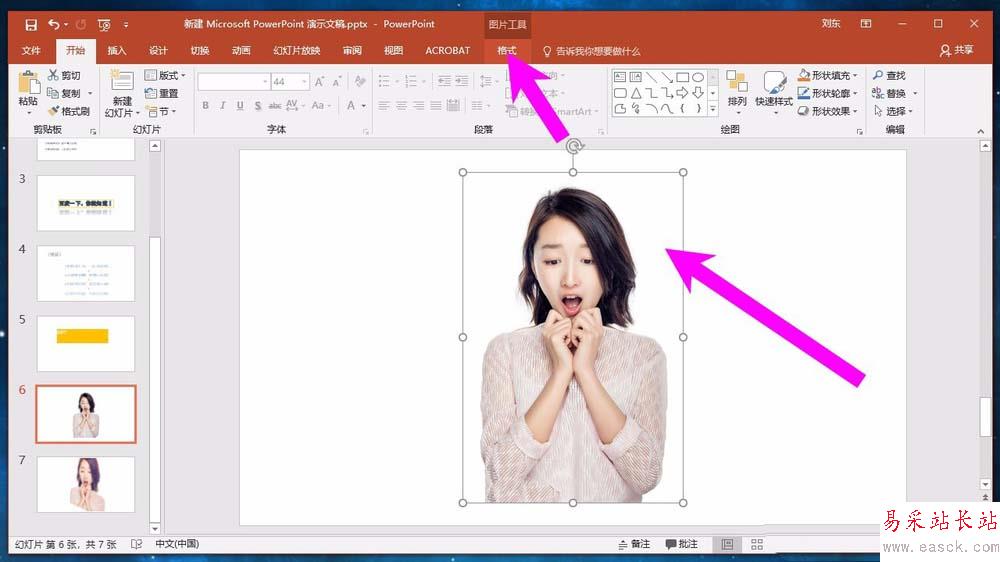Click the Save icon in quick access toolbar
This screenshot has height=562, width=1000.
coord(31,23)
